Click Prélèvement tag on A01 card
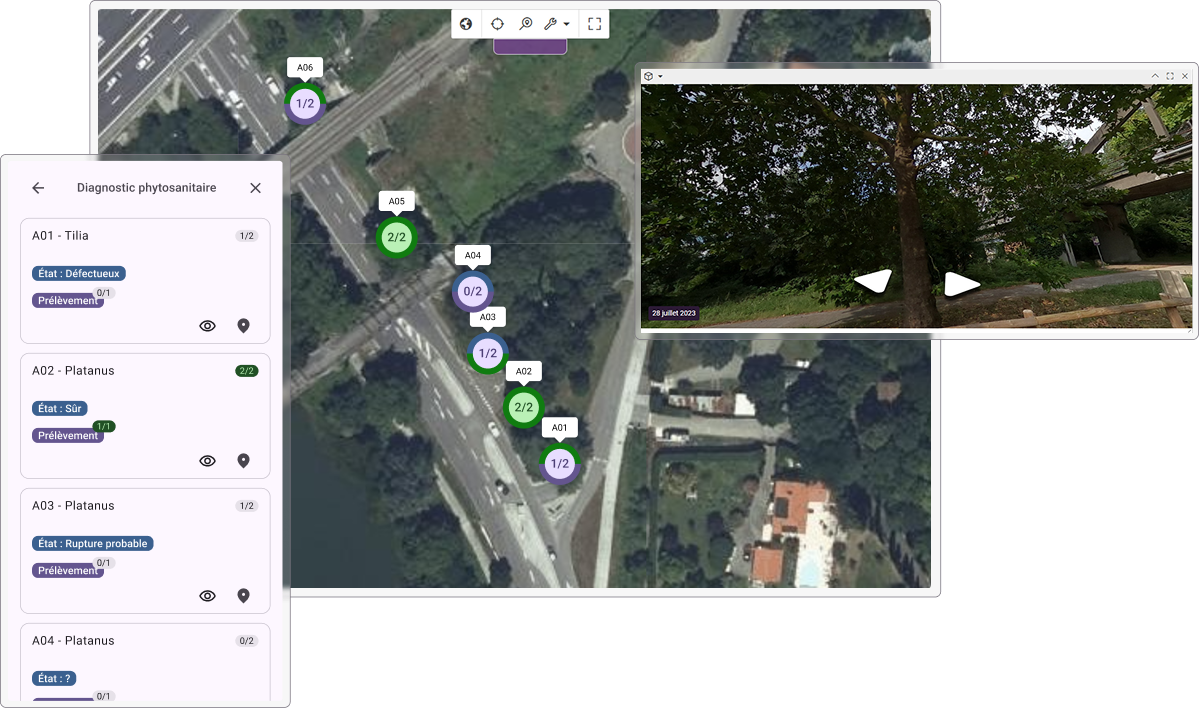This screenshot has width=1199, height=708. coord(67,300)
